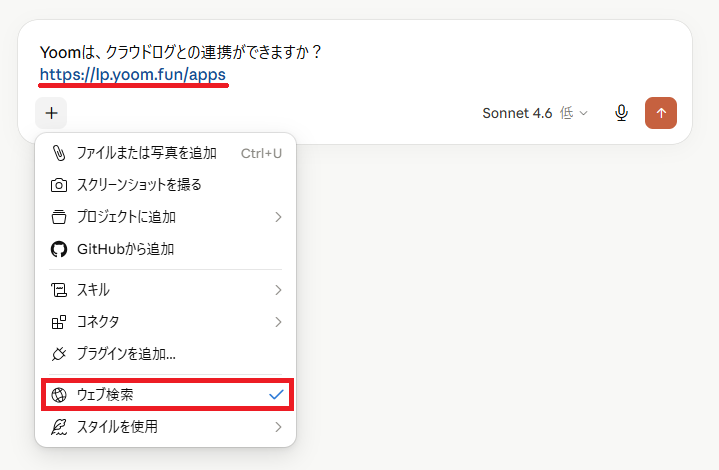Click the plus attachment button
This screenshot has height=470, width=719.
51,113
